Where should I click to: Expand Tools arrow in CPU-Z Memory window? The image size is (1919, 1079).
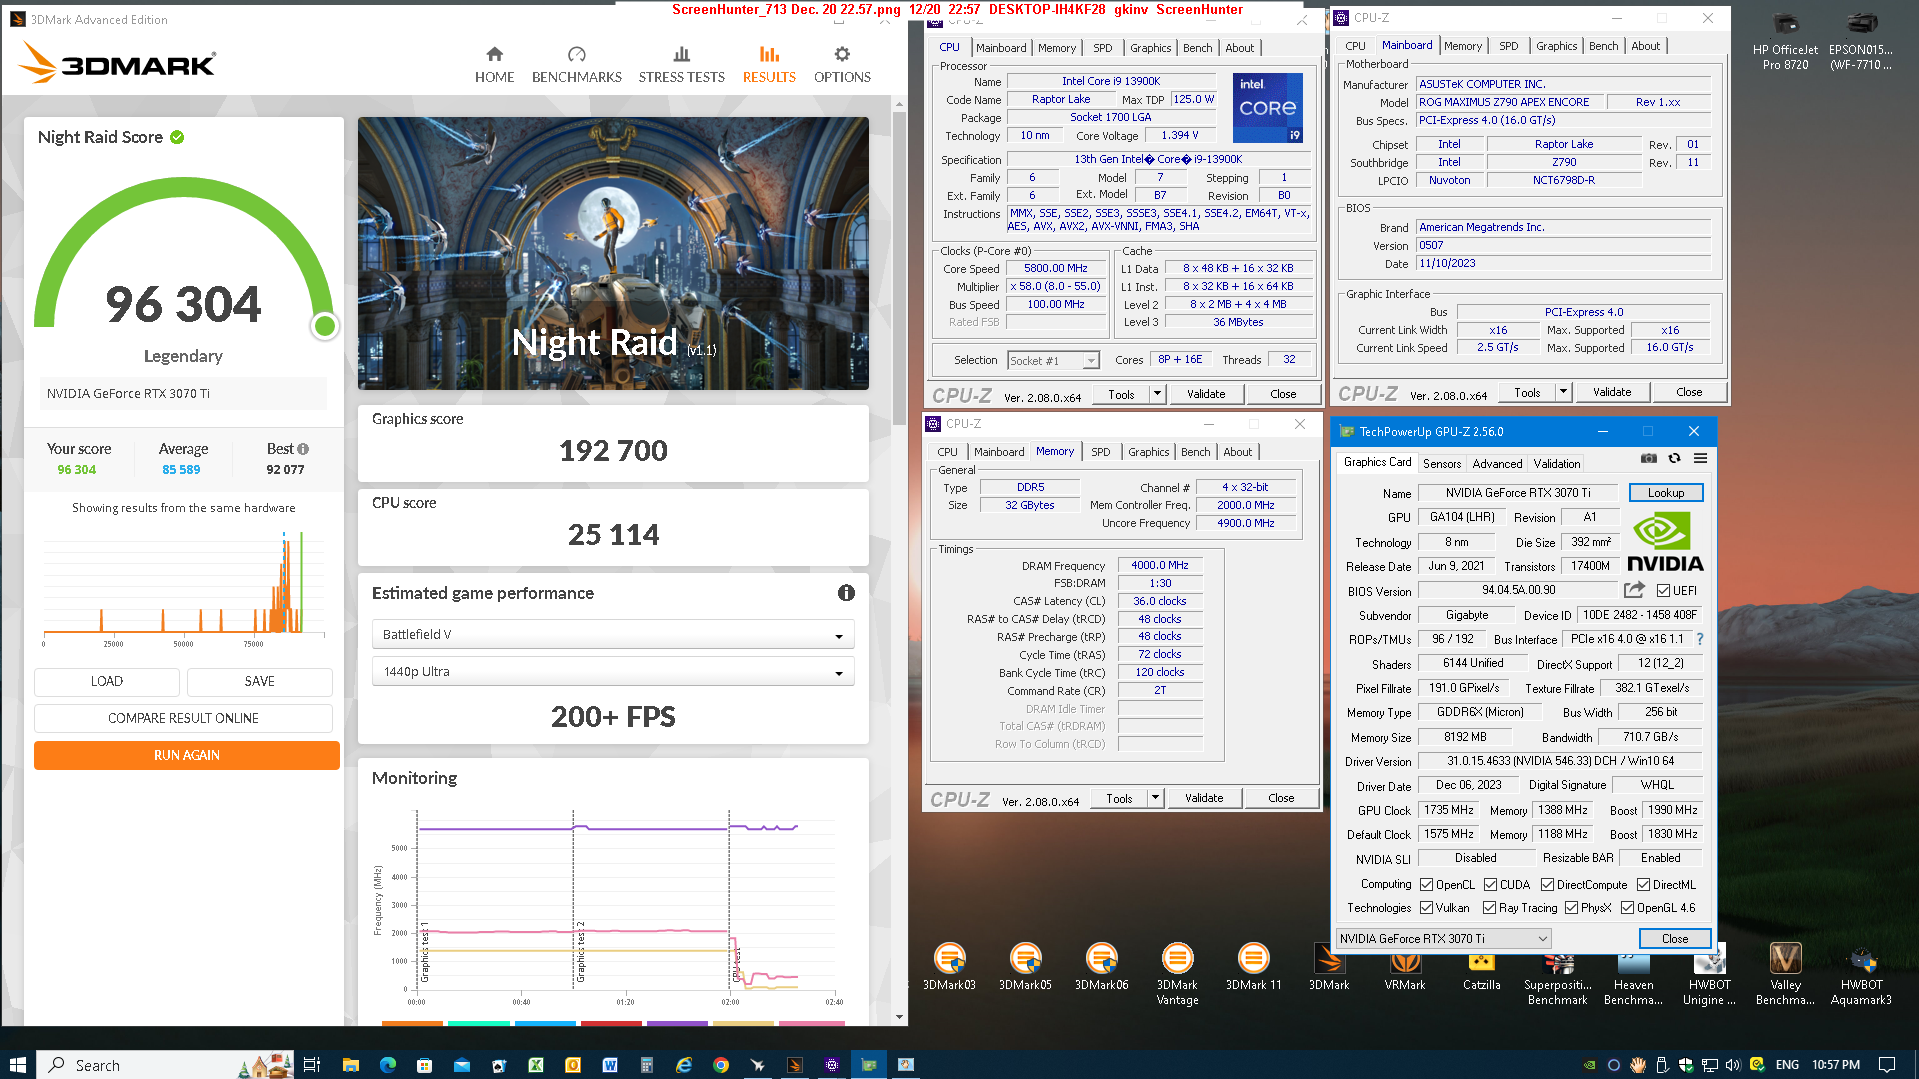1155,798
